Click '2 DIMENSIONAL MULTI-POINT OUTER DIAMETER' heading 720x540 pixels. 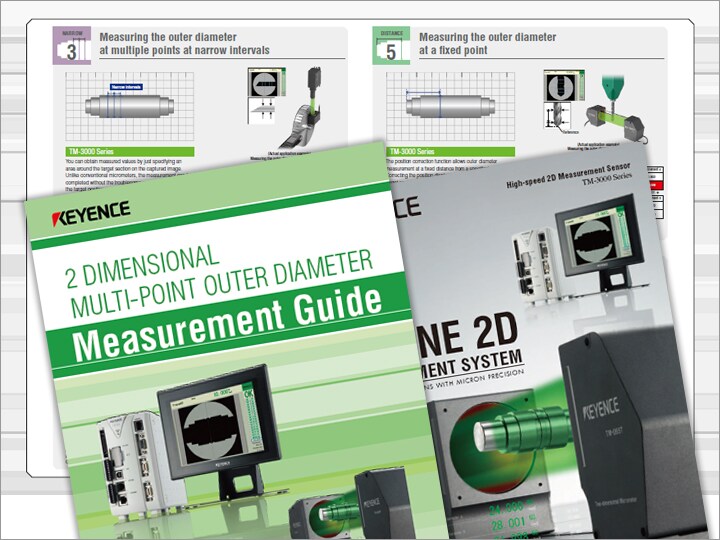pyautogui.click(x=219, y=281)
